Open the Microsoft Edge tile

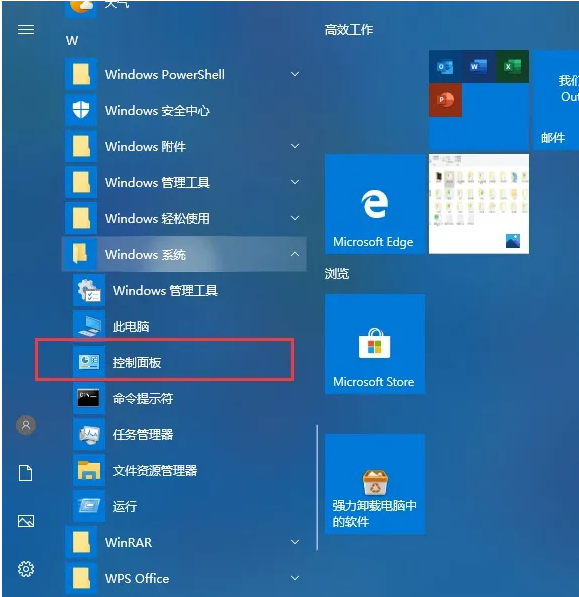click(x=375, y=204)
